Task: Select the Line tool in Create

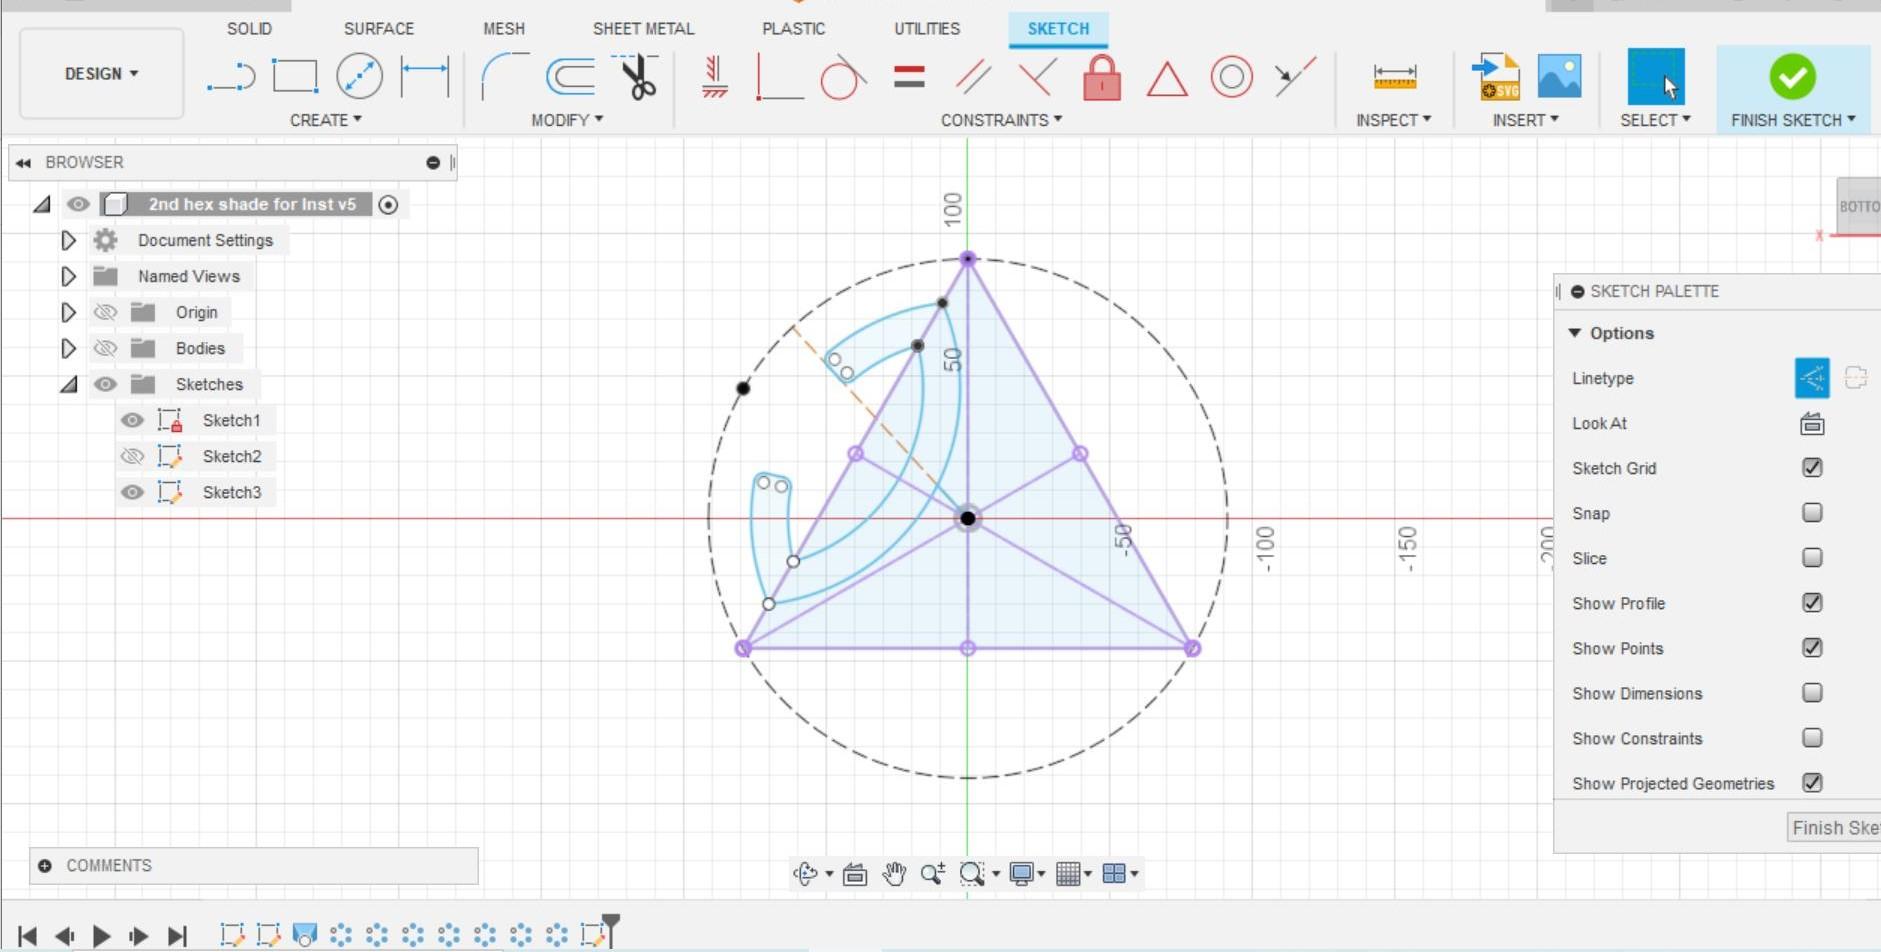Action: (231, 77)
